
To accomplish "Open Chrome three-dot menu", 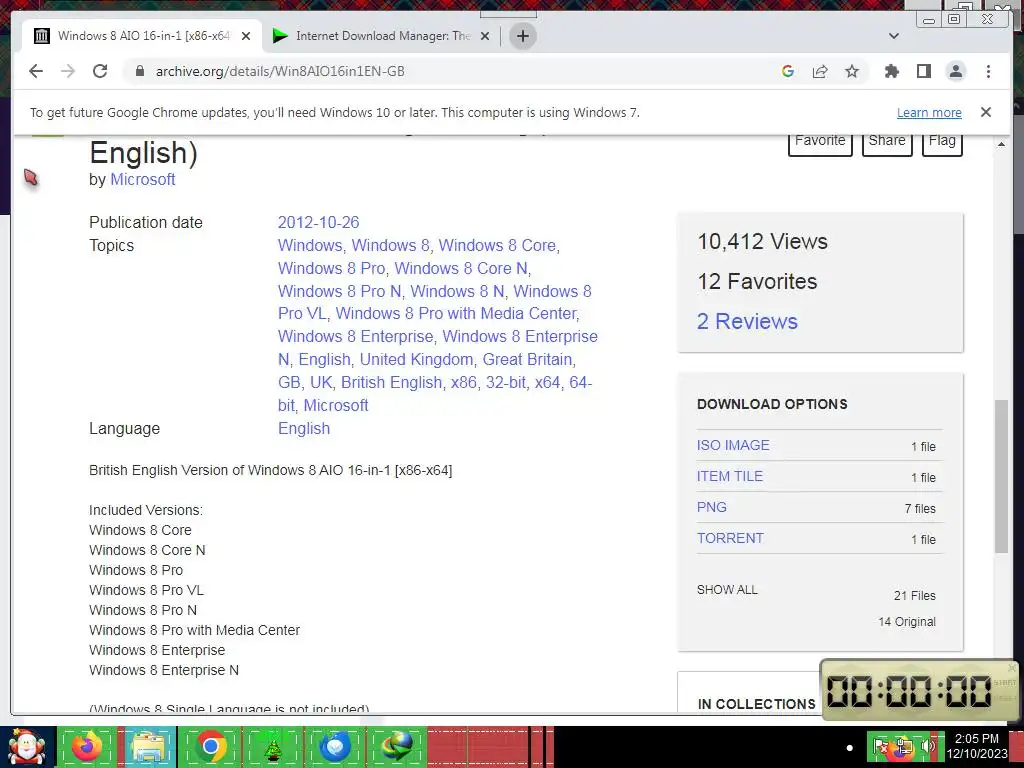I will click(x=988, y=71).
